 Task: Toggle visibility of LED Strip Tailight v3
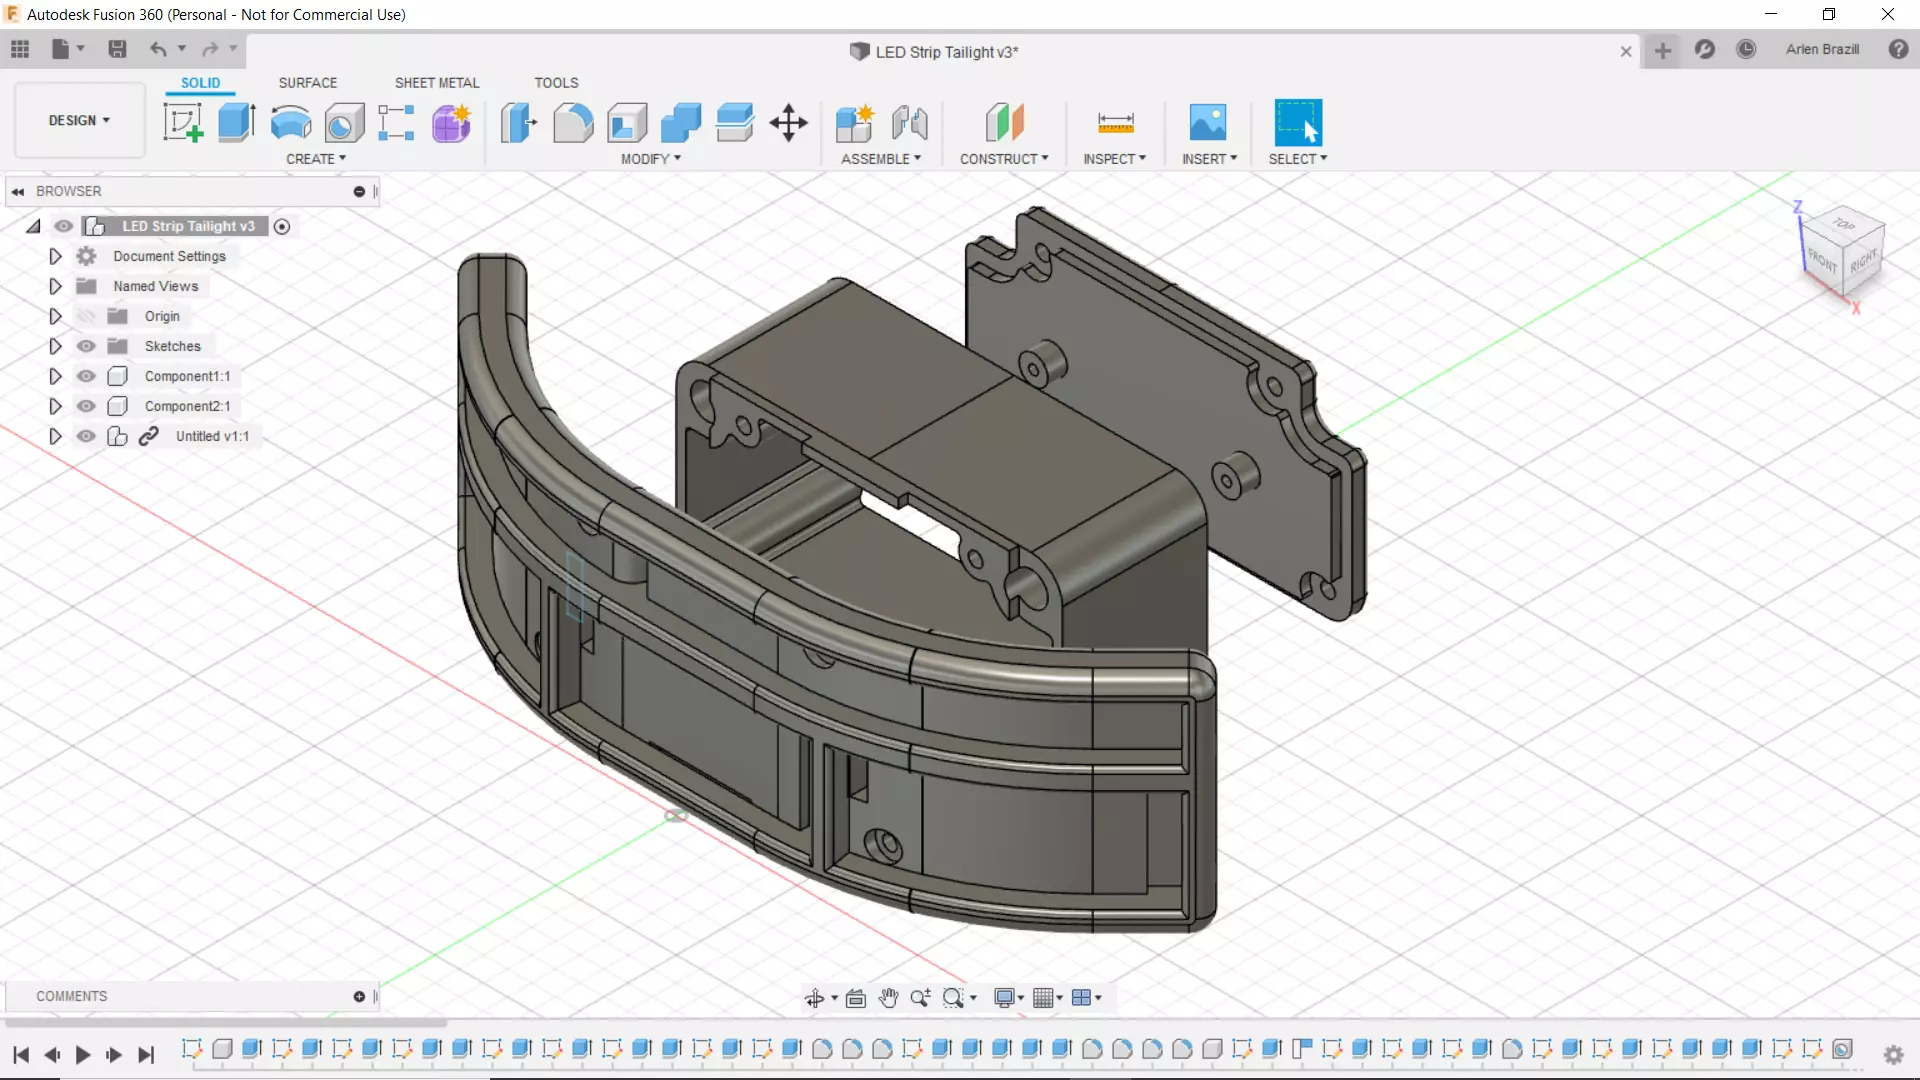tap(64, 226)
